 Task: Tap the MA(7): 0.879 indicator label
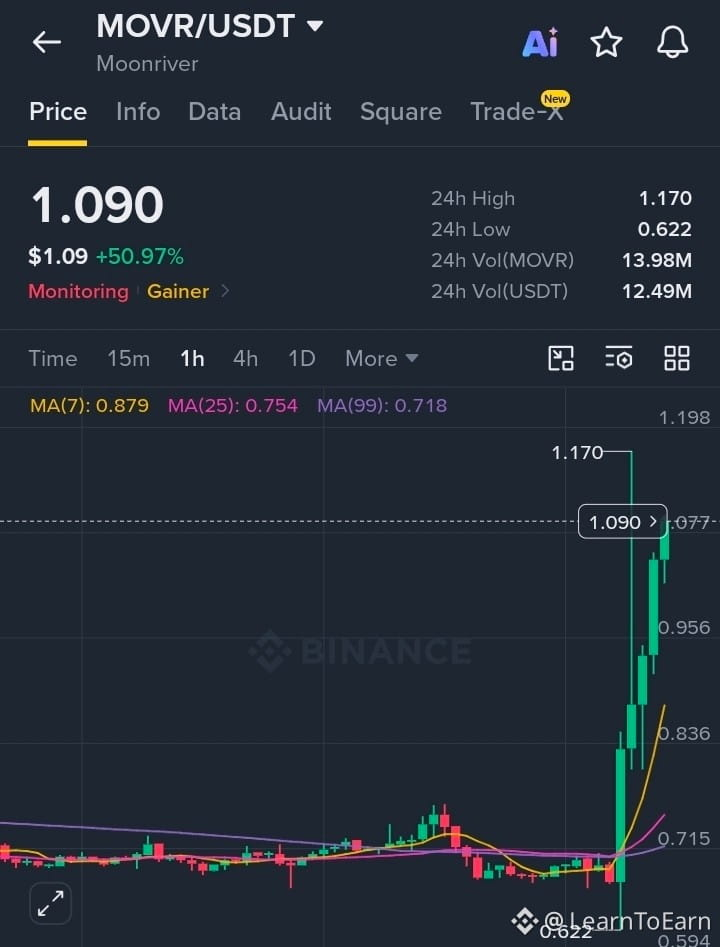tap(89, 405)
